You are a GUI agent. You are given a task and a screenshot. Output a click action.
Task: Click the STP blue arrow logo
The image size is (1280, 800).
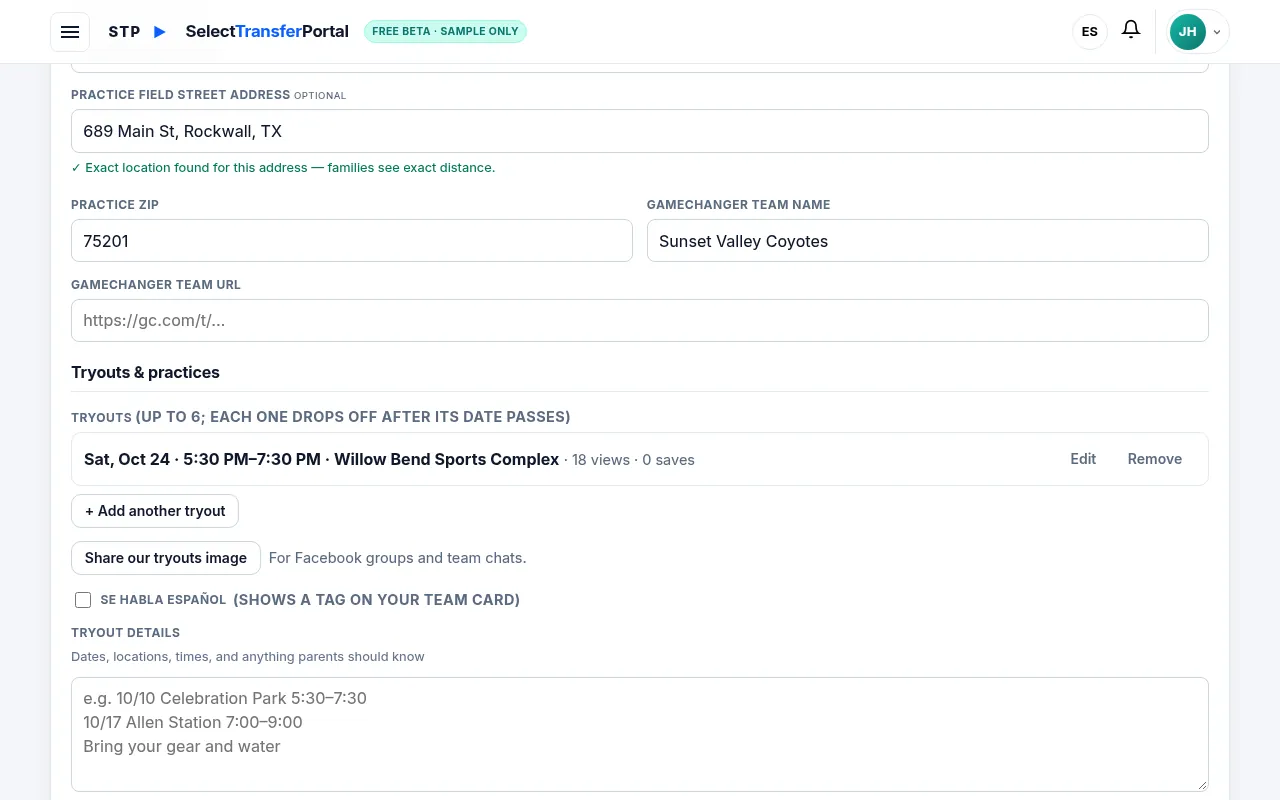[159, 32]
